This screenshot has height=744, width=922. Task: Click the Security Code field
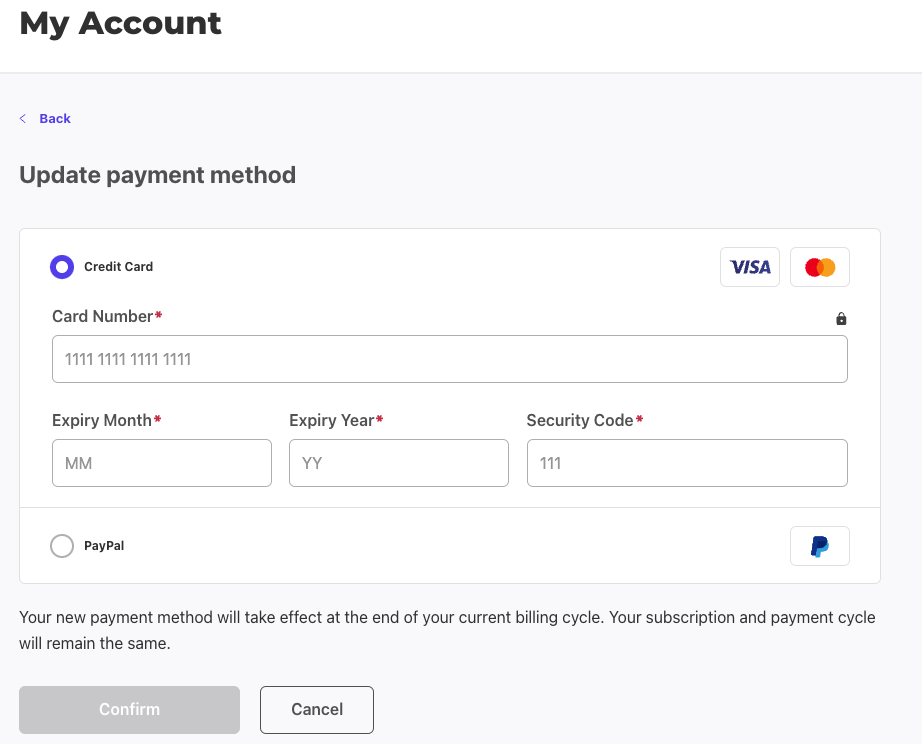point(686,463)
